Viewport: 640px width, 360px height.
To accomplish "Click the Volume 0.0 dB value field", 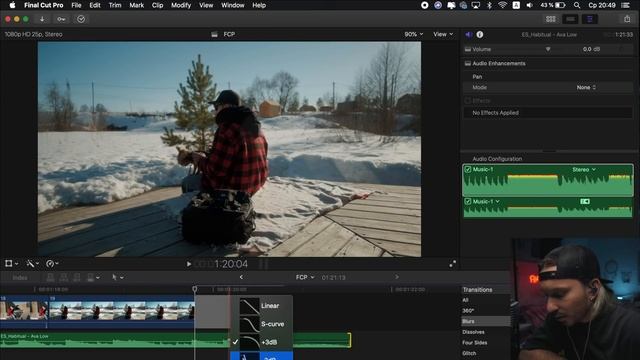I will tap(591, 49).
